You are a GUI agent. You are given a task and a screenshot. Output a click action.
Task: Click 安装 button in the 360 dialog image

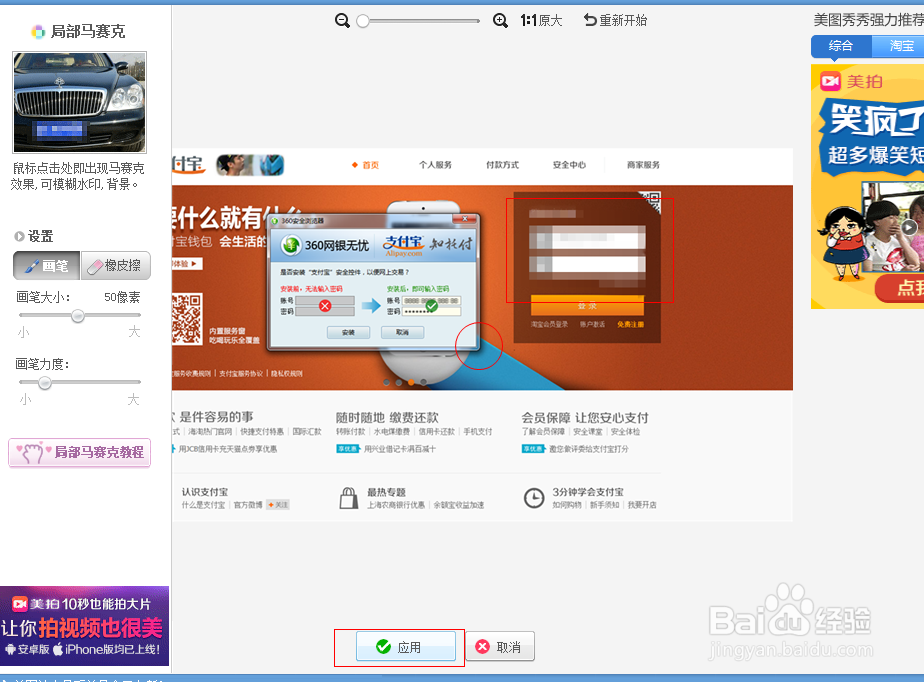[348, 332]
